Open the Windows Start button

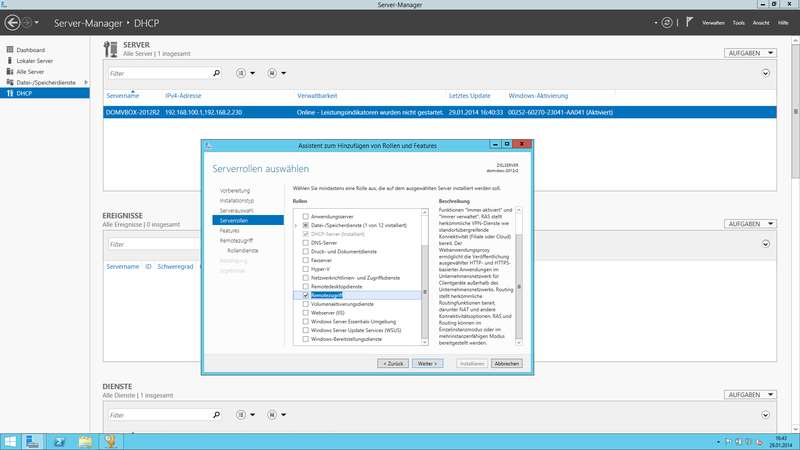(x=14, y=440)
